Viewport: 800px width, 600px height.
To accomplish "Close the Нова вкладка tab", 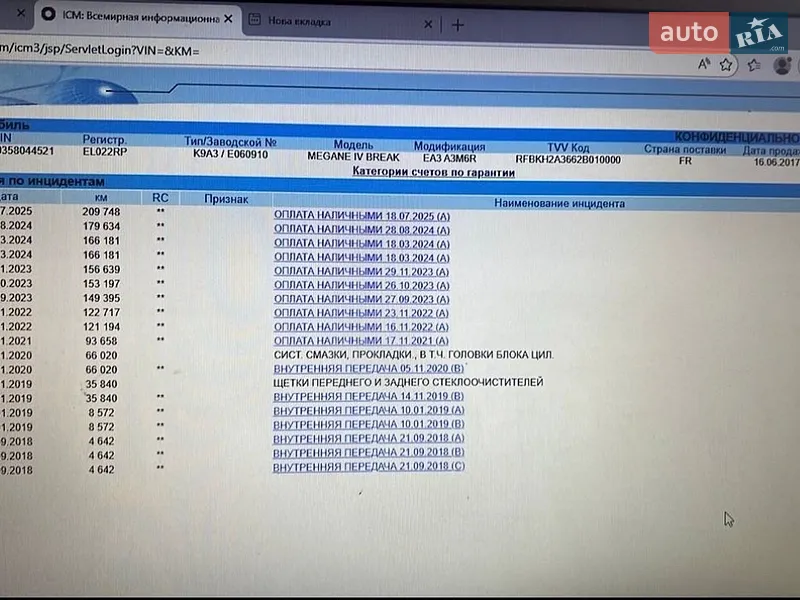I will click(428, 23).
